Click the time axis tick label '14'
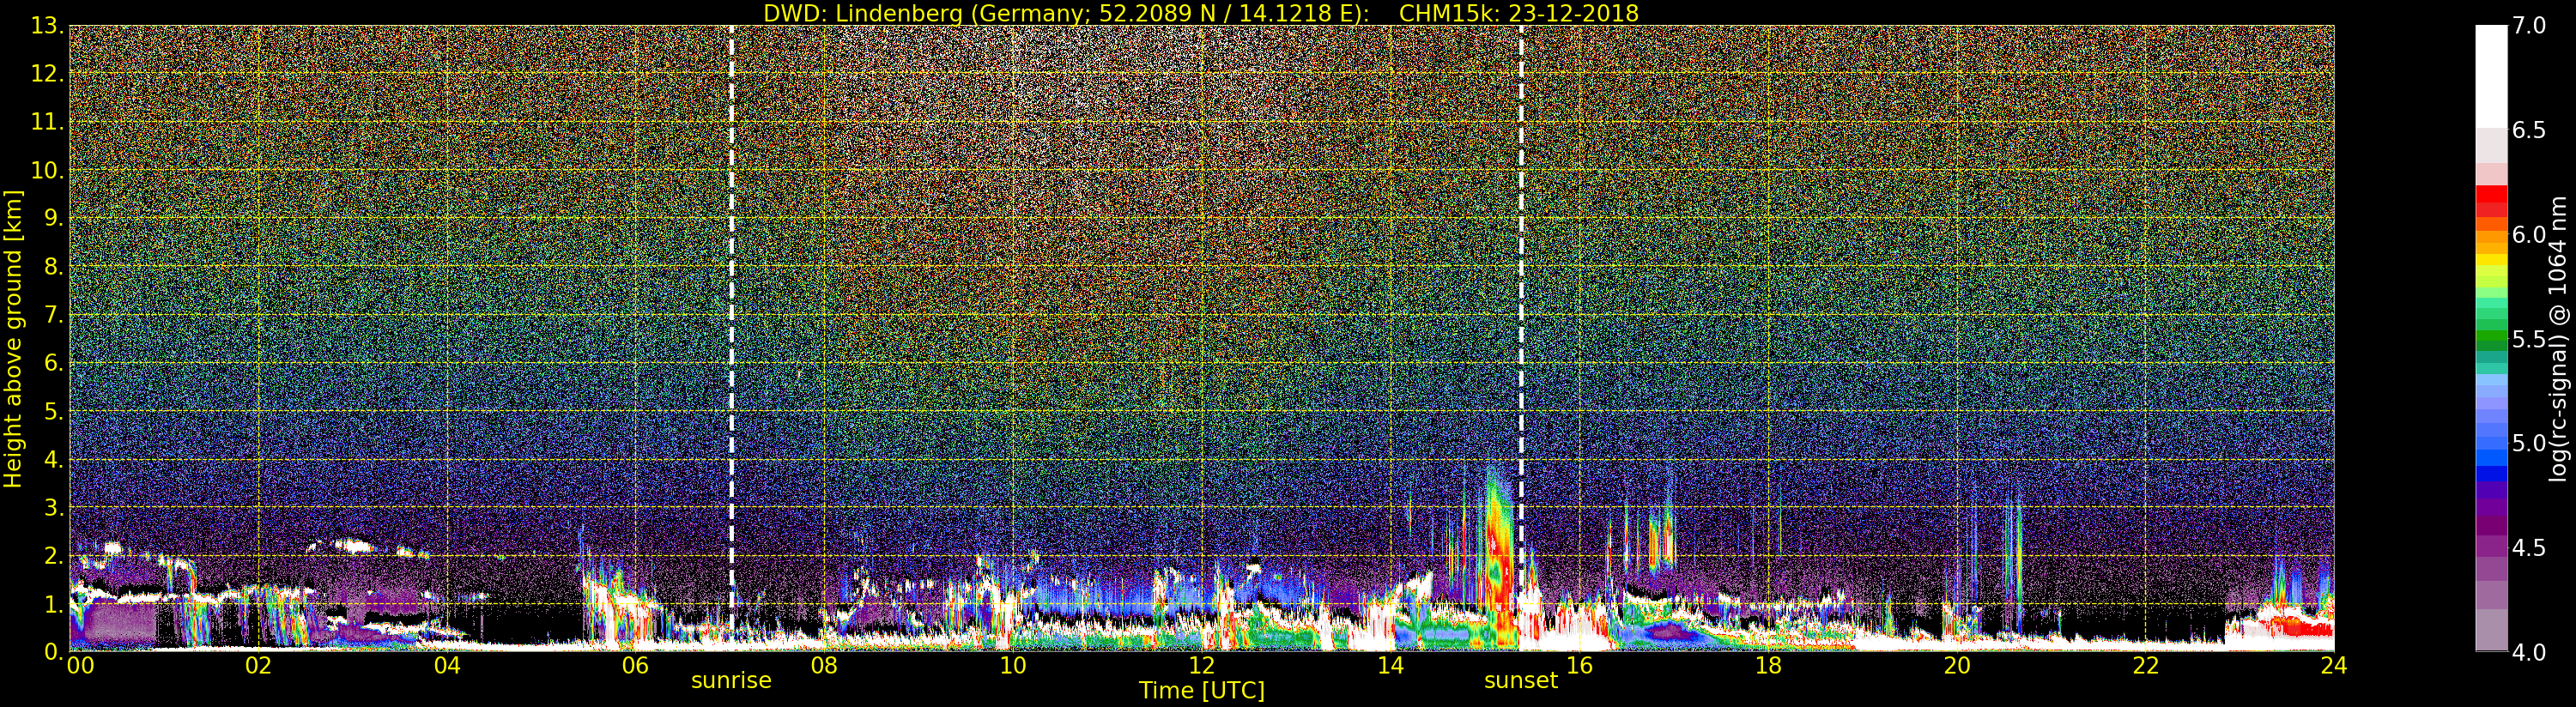Viewport: 2576px width, 707px height. 1390,665
